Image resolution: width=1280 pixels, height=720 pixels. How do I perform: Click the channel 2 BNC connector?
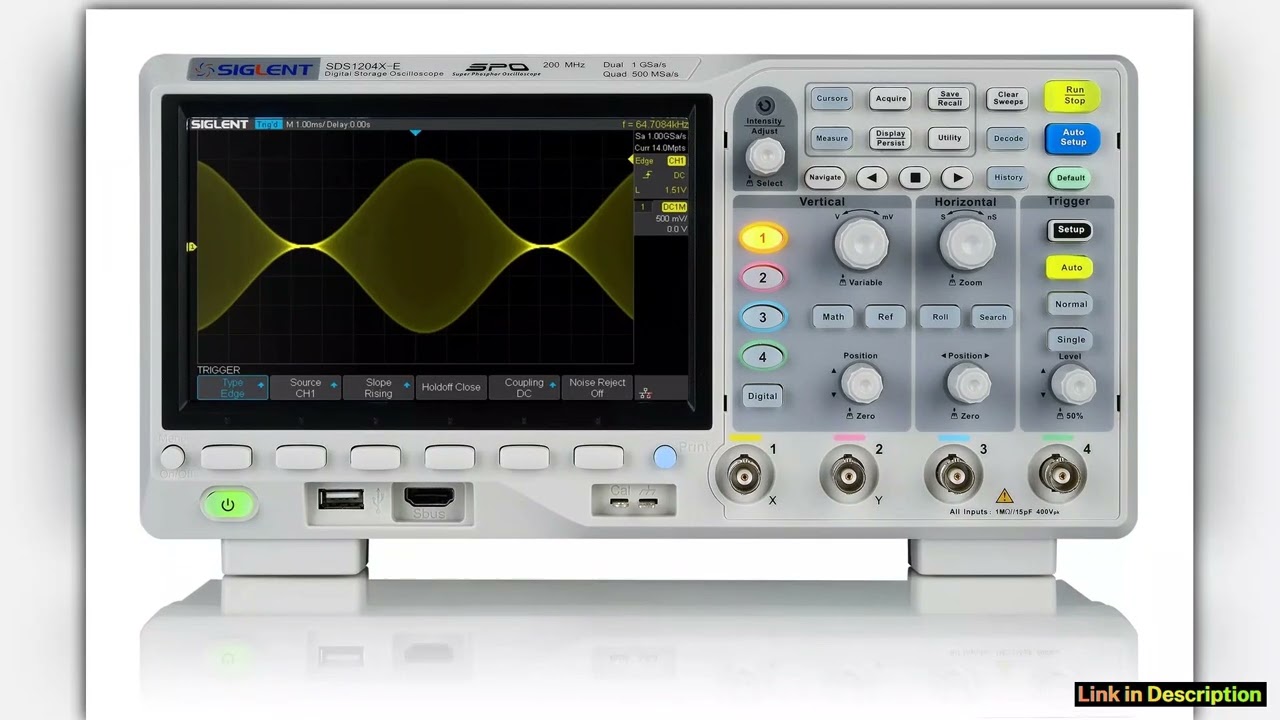848,476
